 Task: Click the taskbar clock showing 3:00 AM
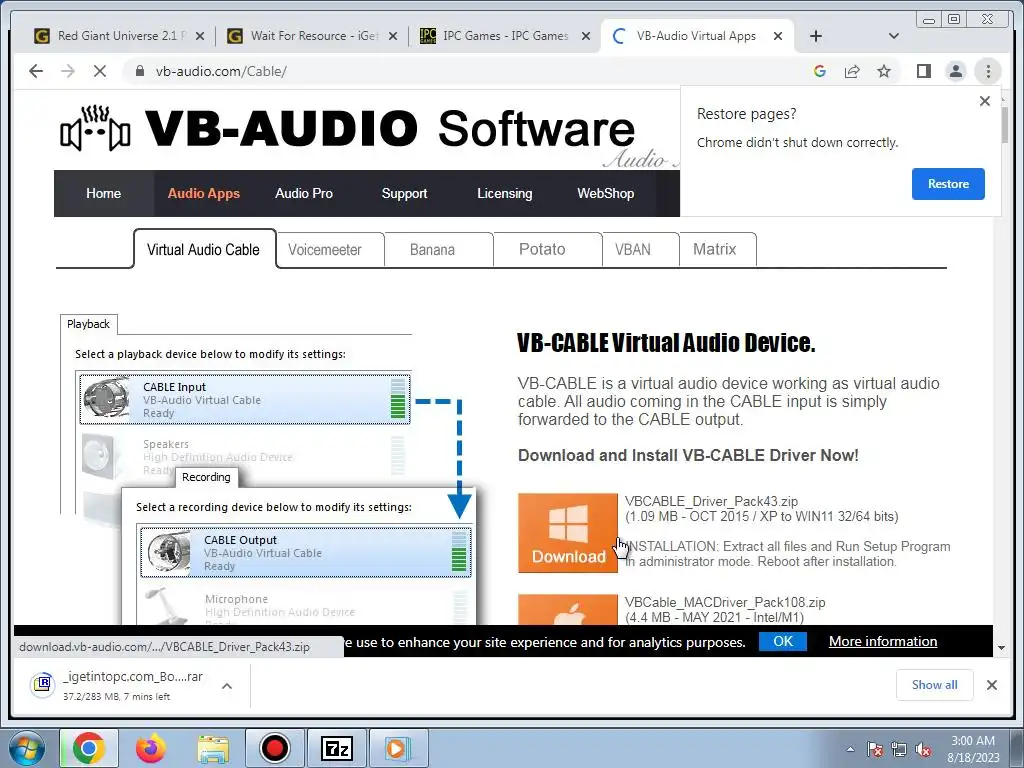973,749
